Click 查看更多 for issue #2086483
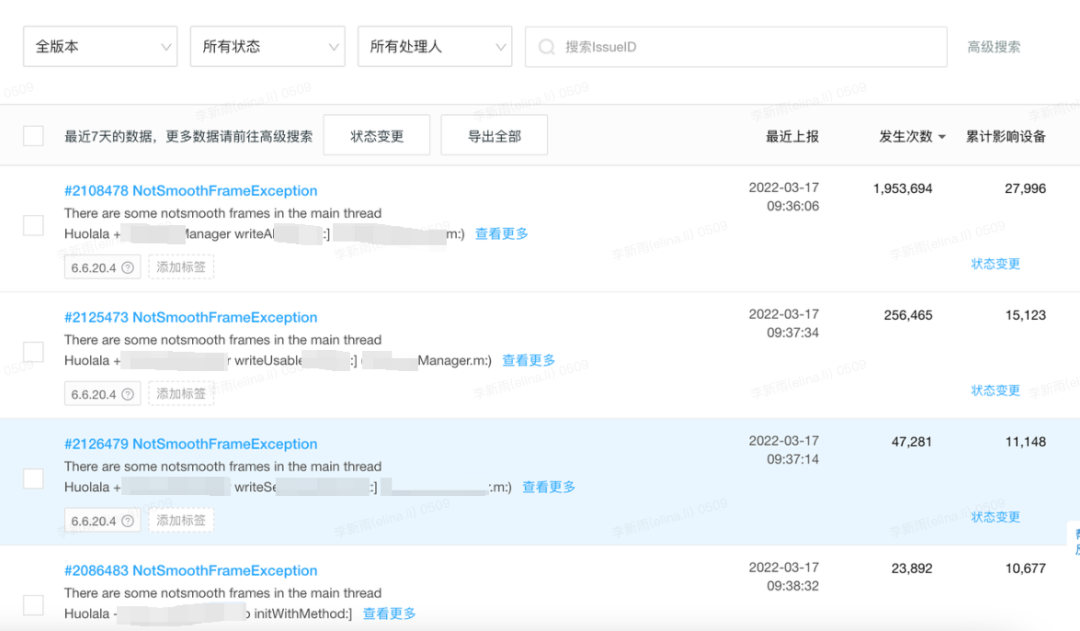This screenshot has height=631, width=1080. pos(389,613)
